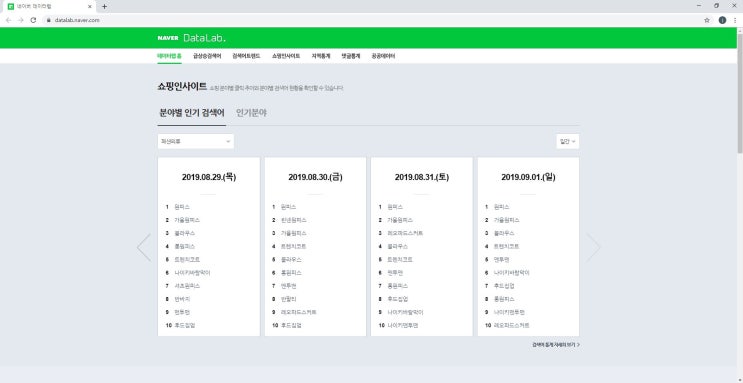The width and height of the screenshot is (743, 383).
Task: Click rank 3 블라우스 under 2019.08.29
Action: click(x=185, y=233)
